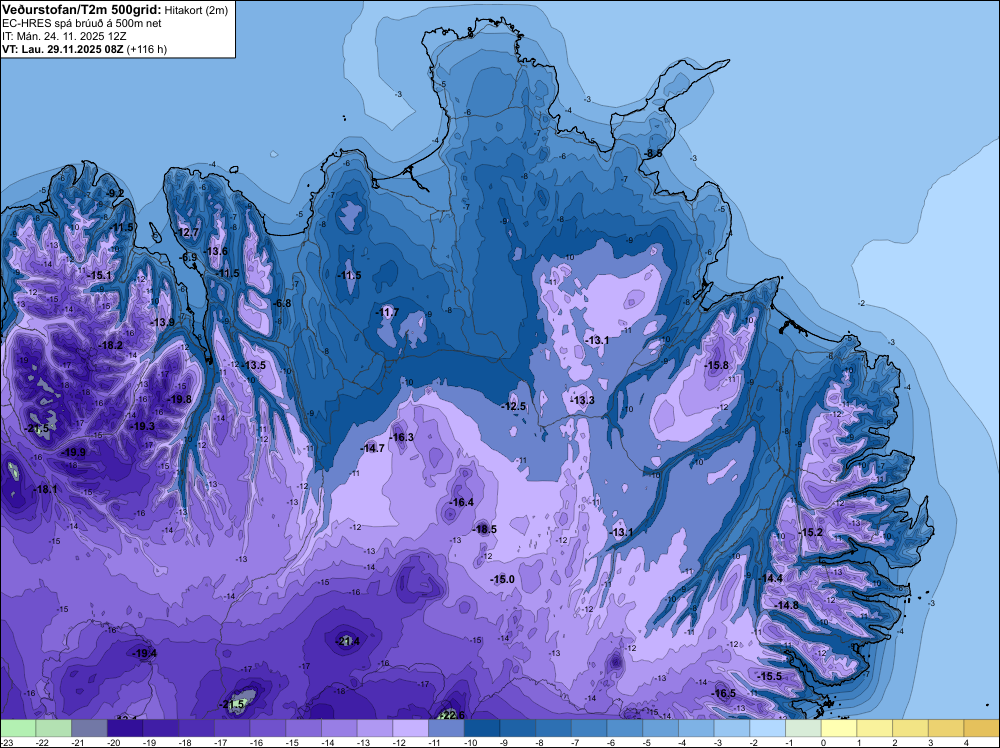Click legend swatch between -12 and -11

click(411, 728)
